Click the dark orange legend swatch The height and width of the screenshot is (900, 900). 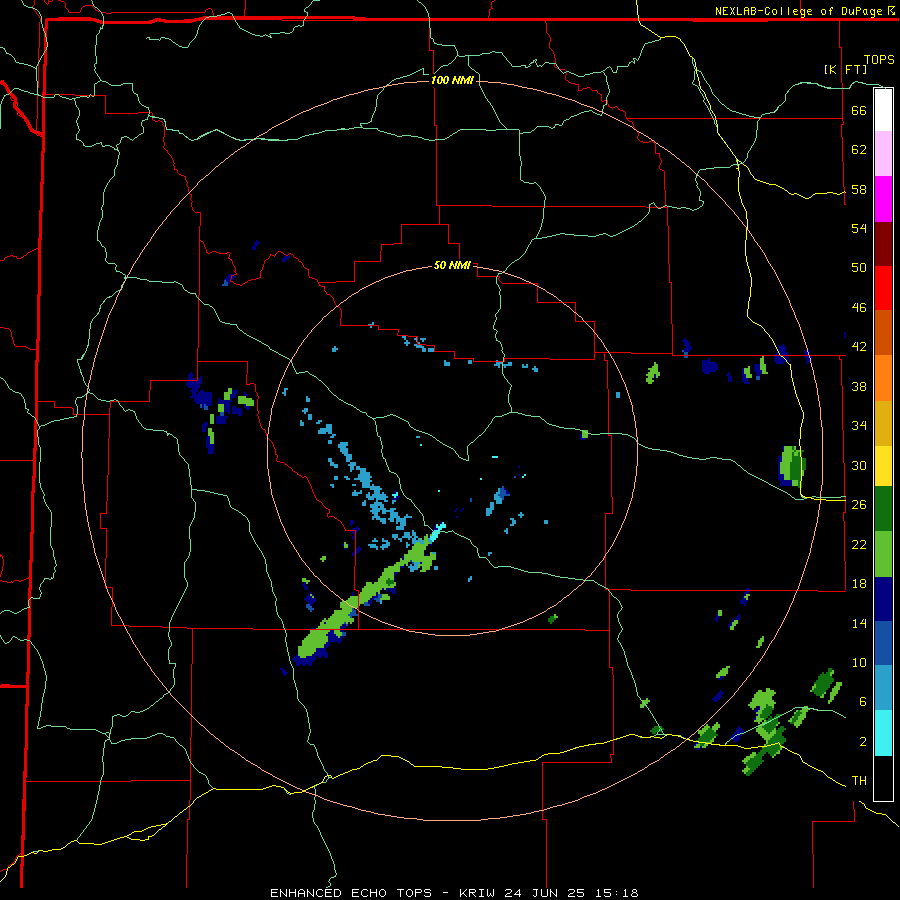[883, 332]
